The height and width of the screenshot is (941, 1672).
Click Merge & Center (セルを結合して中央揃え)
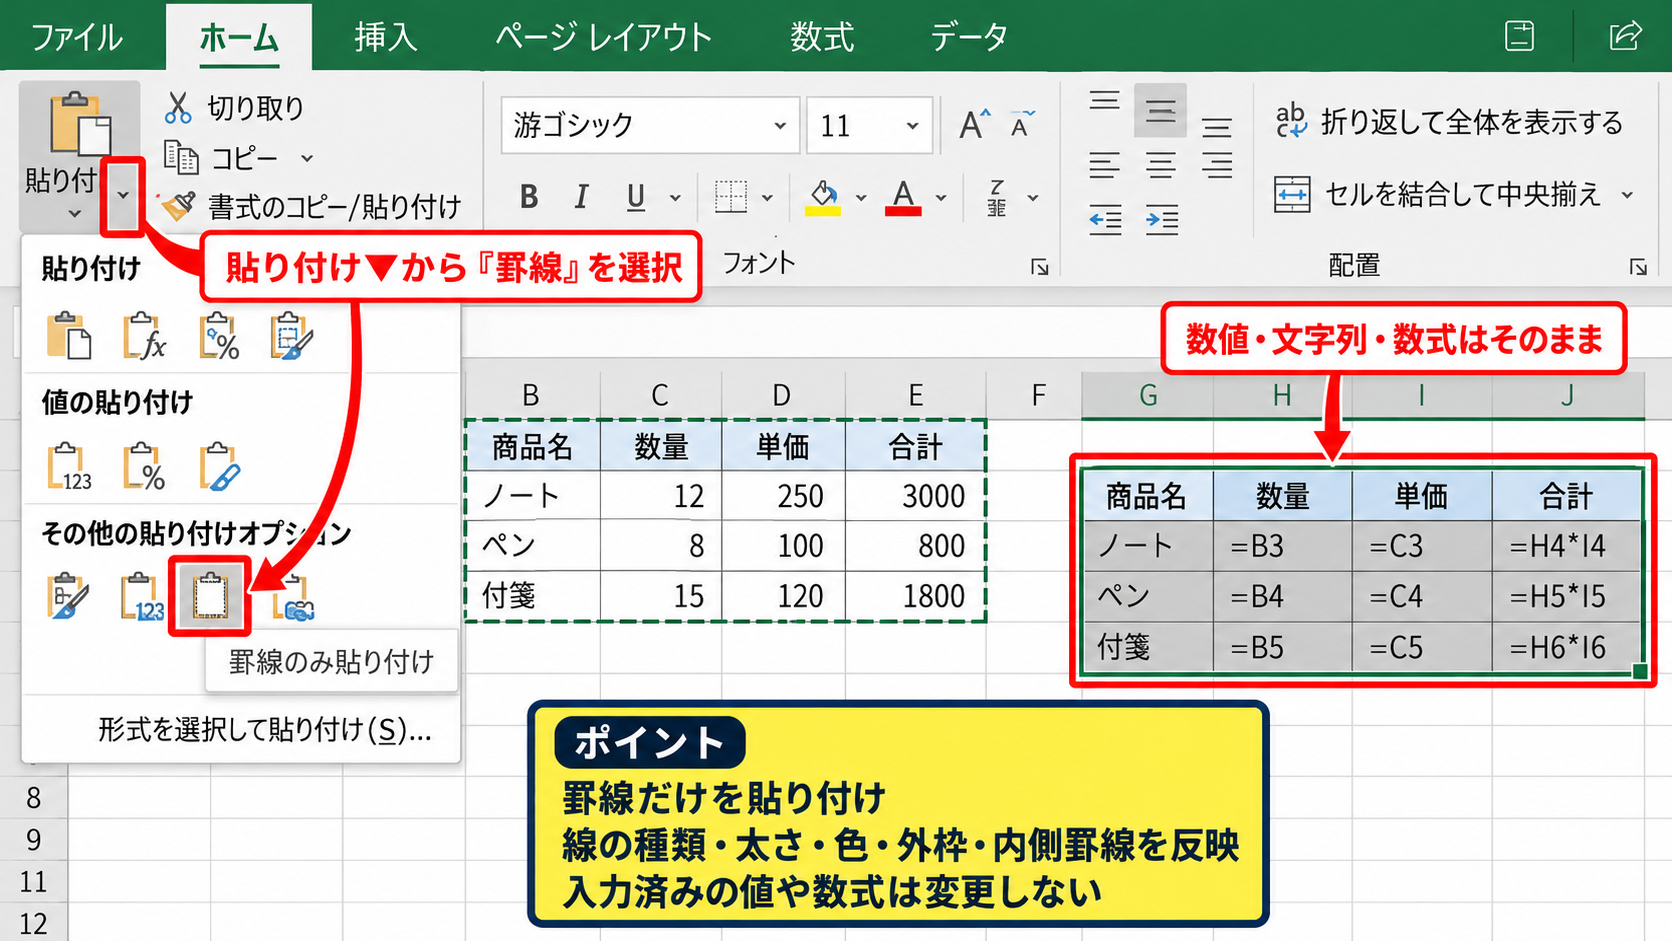(1438, 194)
